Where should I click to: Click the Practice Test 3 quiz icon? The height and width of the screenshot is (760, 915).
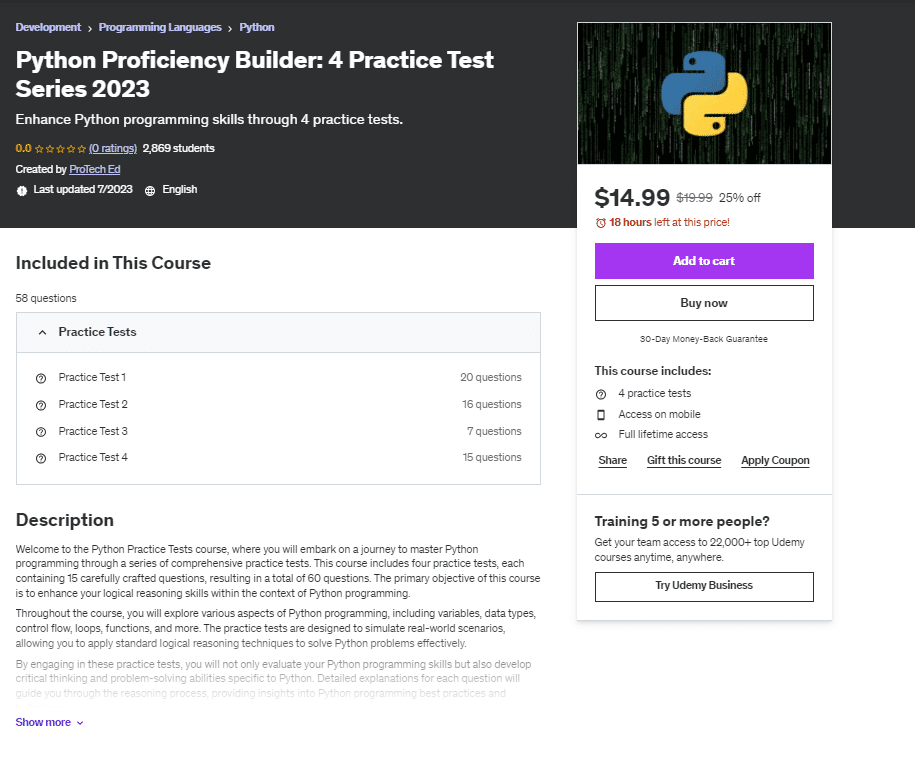pos(41,432)
